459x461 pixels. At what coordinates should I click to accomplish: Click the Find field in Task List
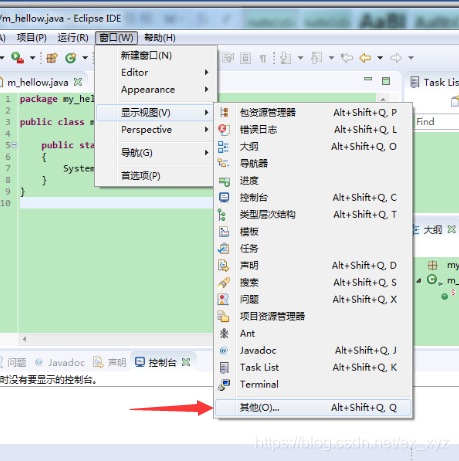[437, 122]
